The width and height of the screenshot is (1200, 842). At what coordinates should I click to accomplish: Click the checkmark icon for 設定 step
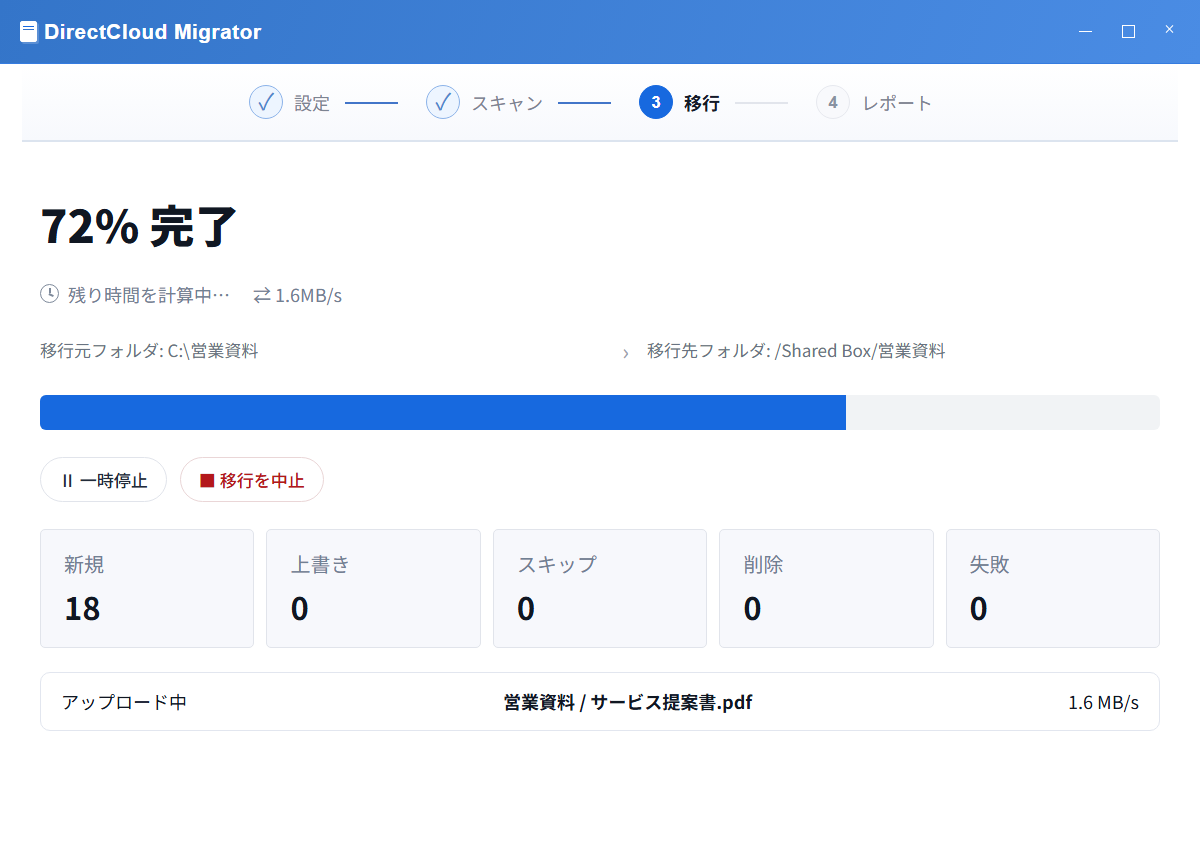point(266,102)
